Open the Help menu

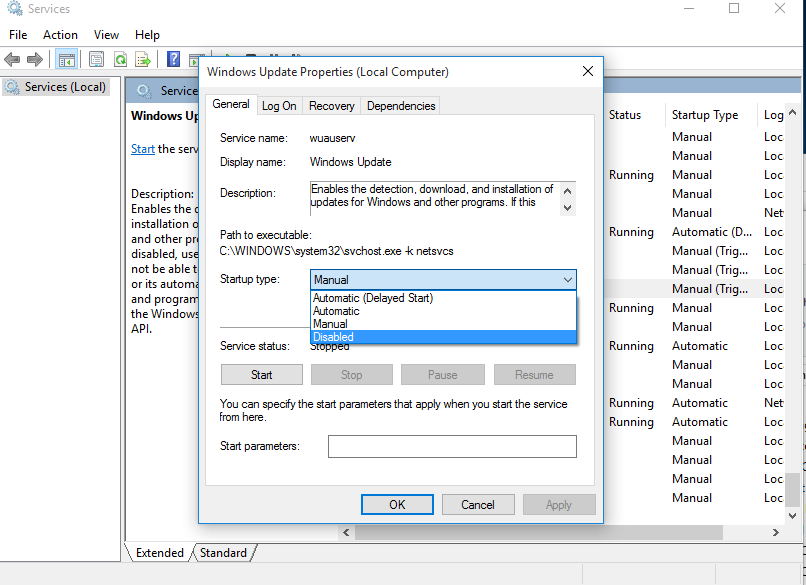[148, 35]
